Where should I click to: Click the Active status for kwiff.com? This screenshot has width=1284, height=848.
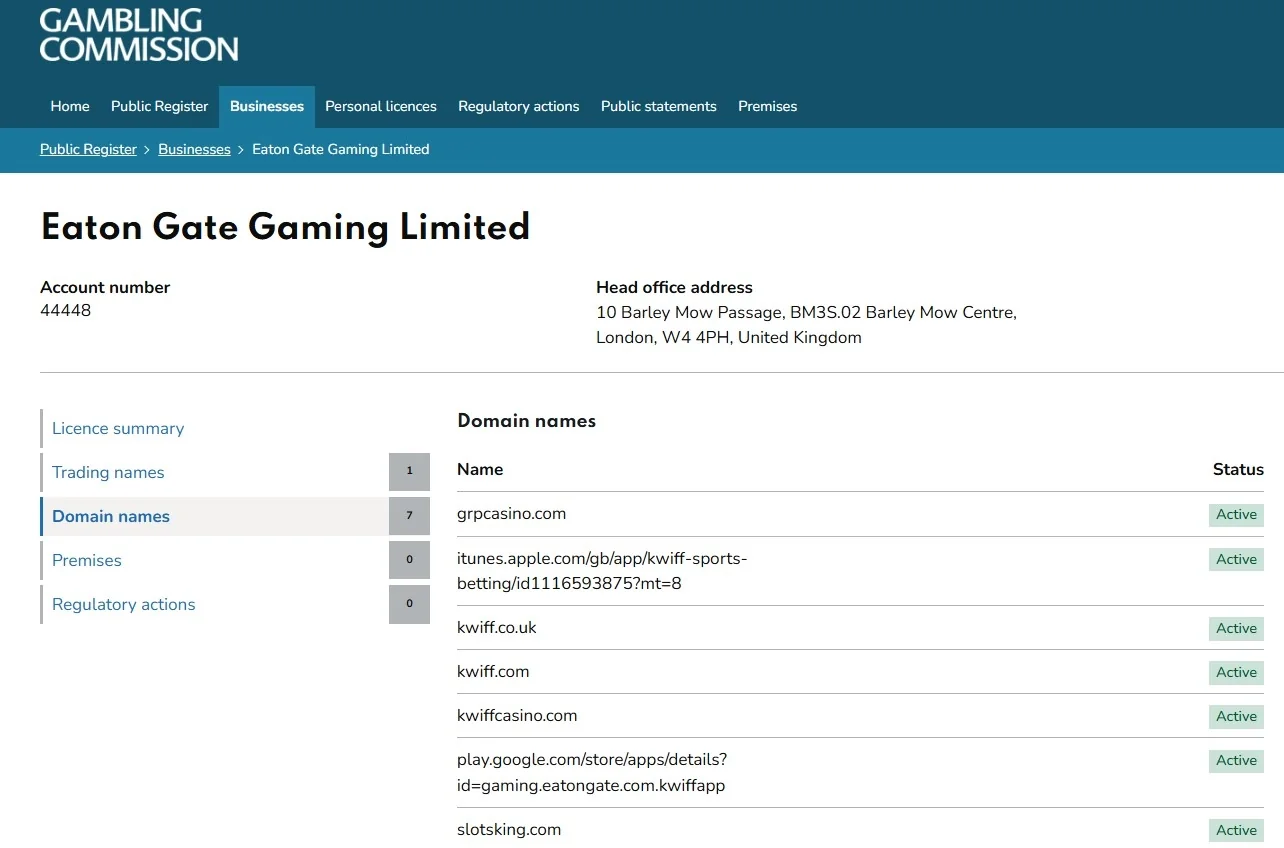(1236, 673)
